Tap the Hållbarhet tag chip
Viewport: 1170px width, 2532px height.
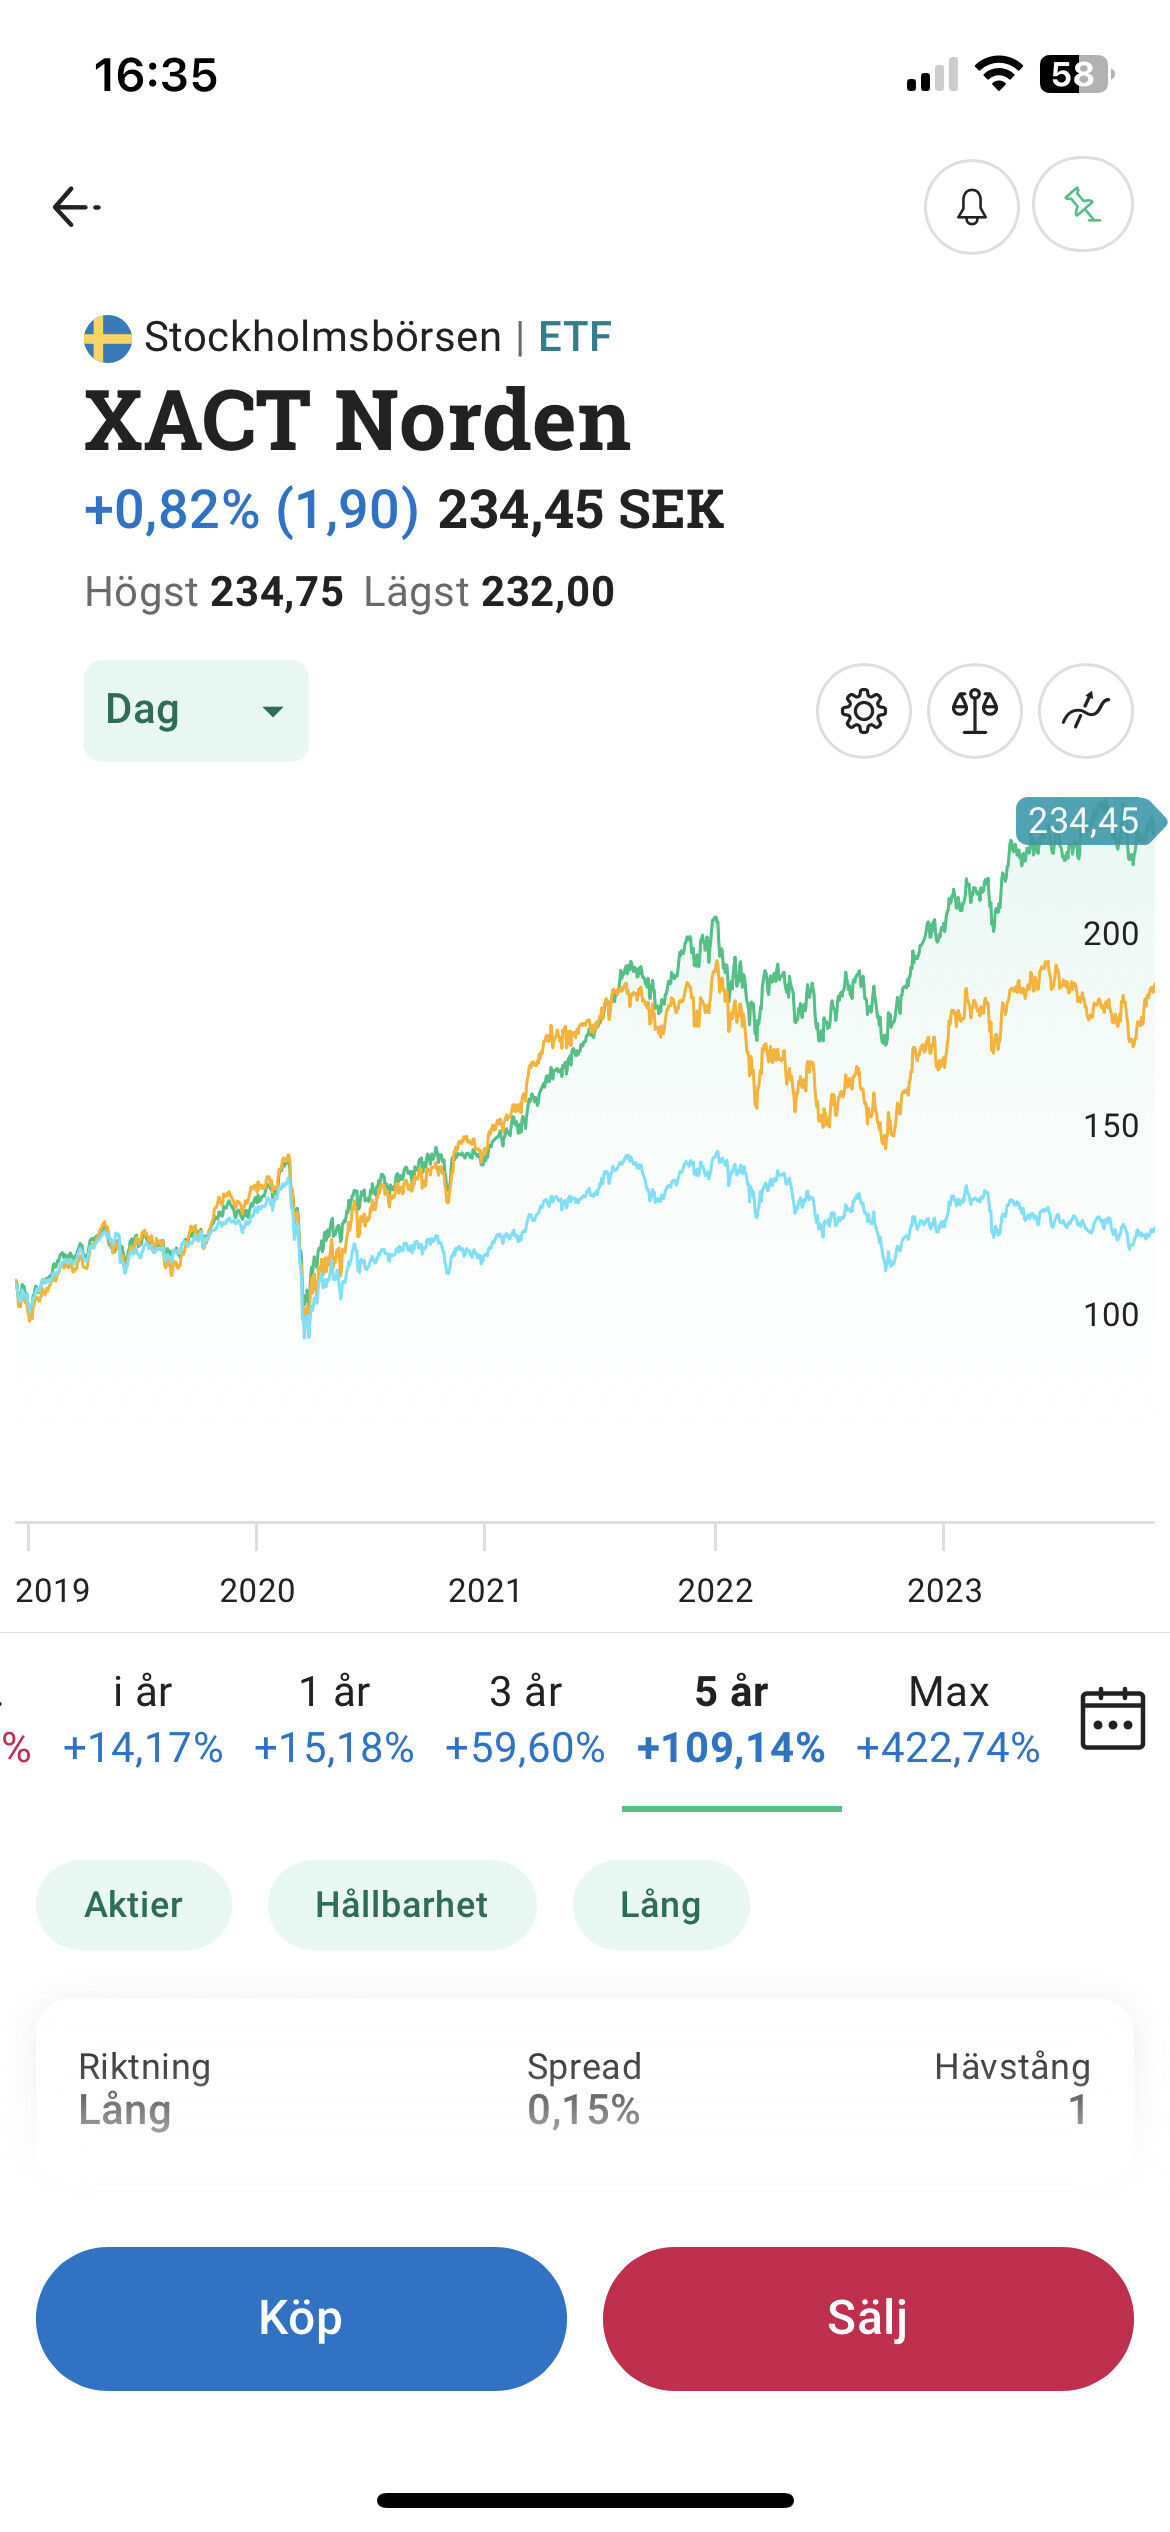[402, 1905]
